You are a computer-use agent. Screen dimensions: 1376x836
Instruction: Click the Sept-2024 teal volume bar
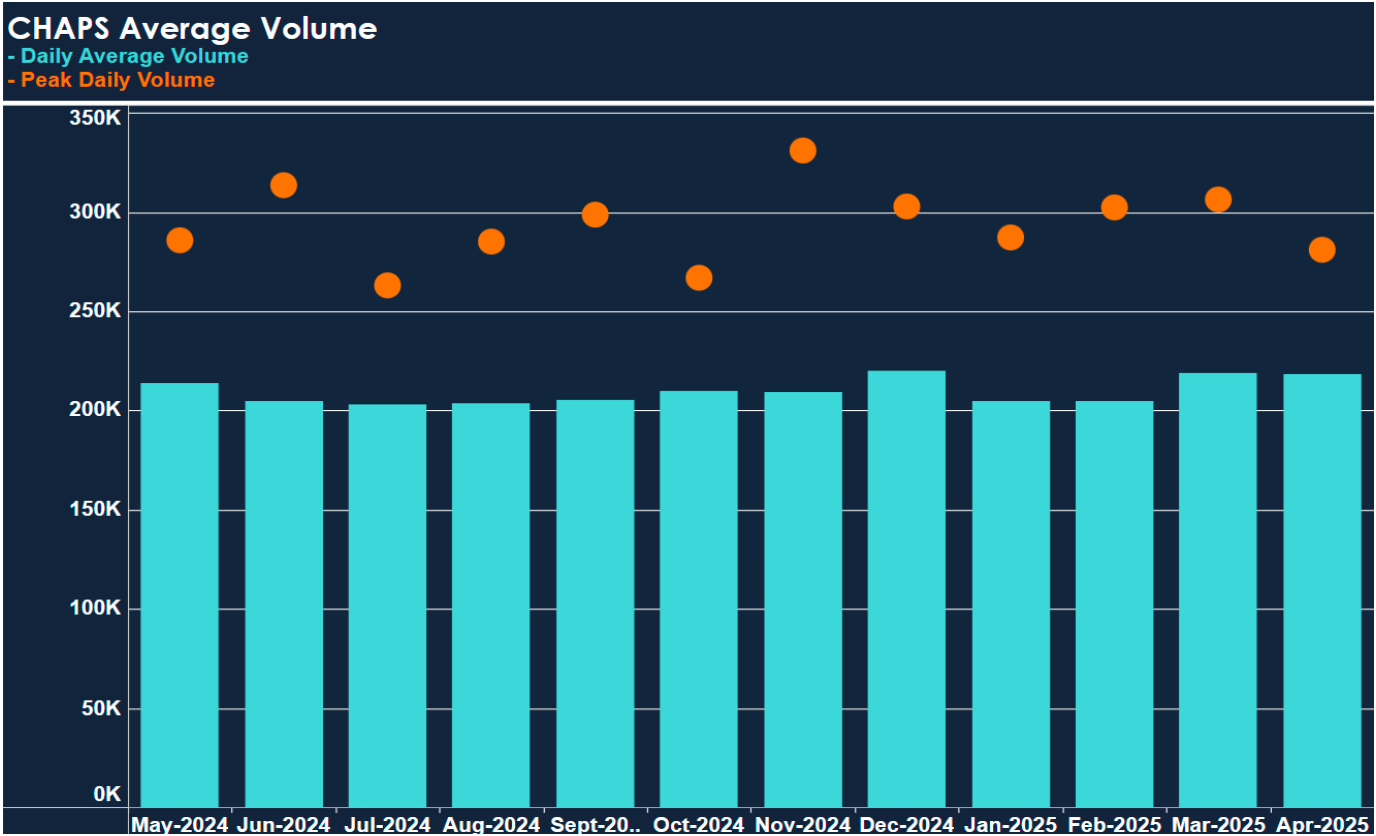tap(595, 604)
